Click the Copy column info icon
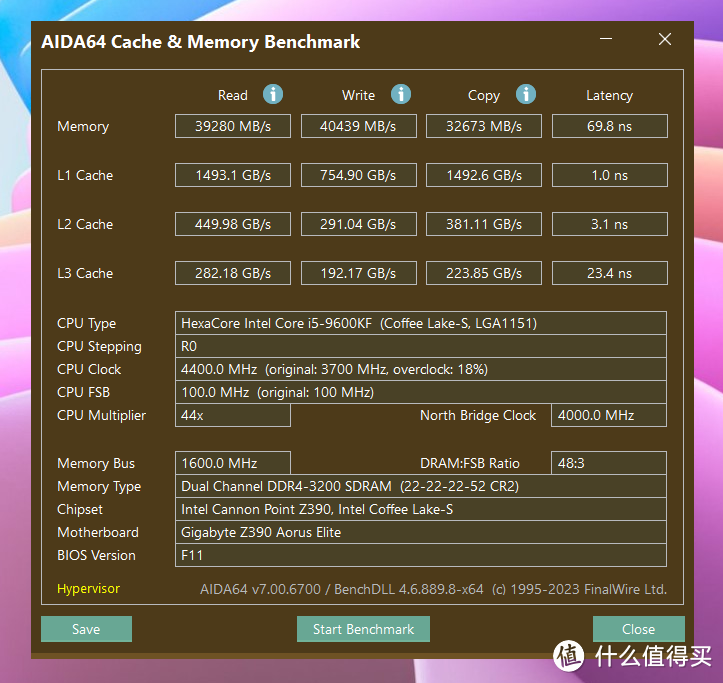This screenshot has height=683, width=723. pyautogui.click(x=526, y=95)
